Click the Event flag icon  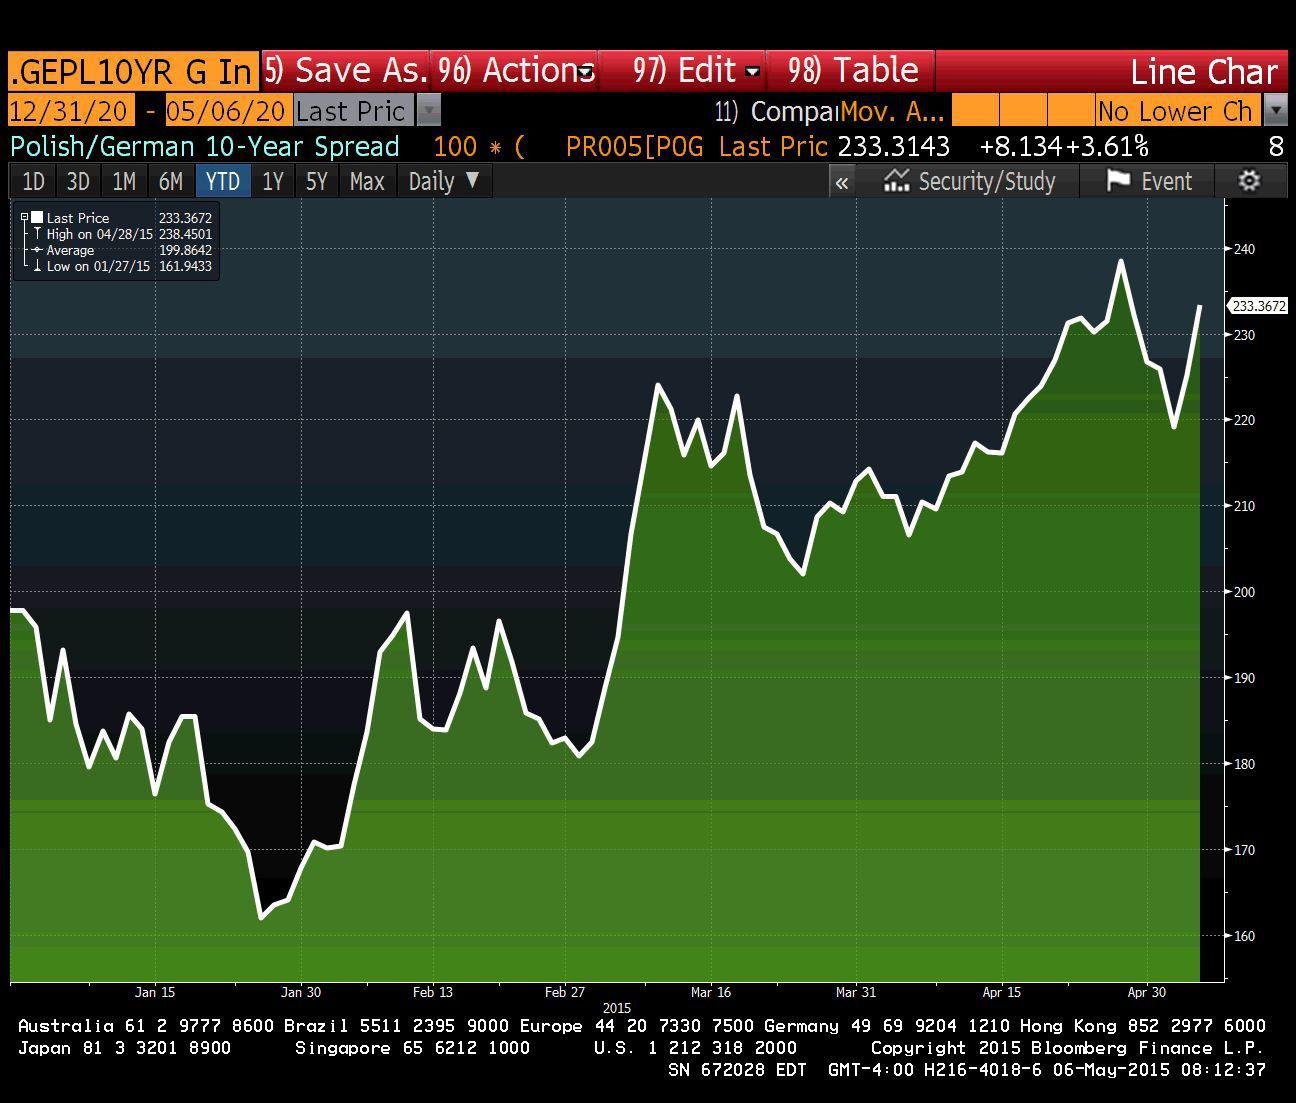point(1118,181)
